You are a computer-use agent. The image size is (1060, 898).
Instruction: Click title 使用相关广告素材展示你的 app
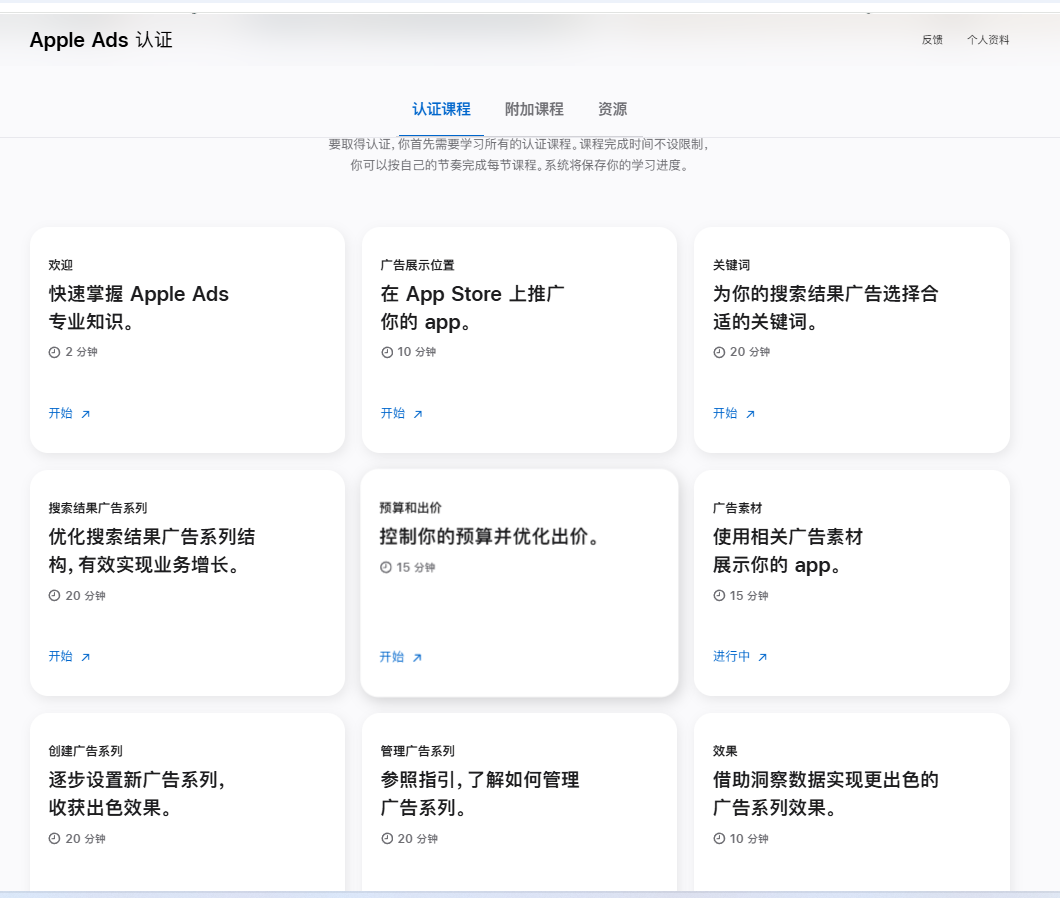[788, 550]
